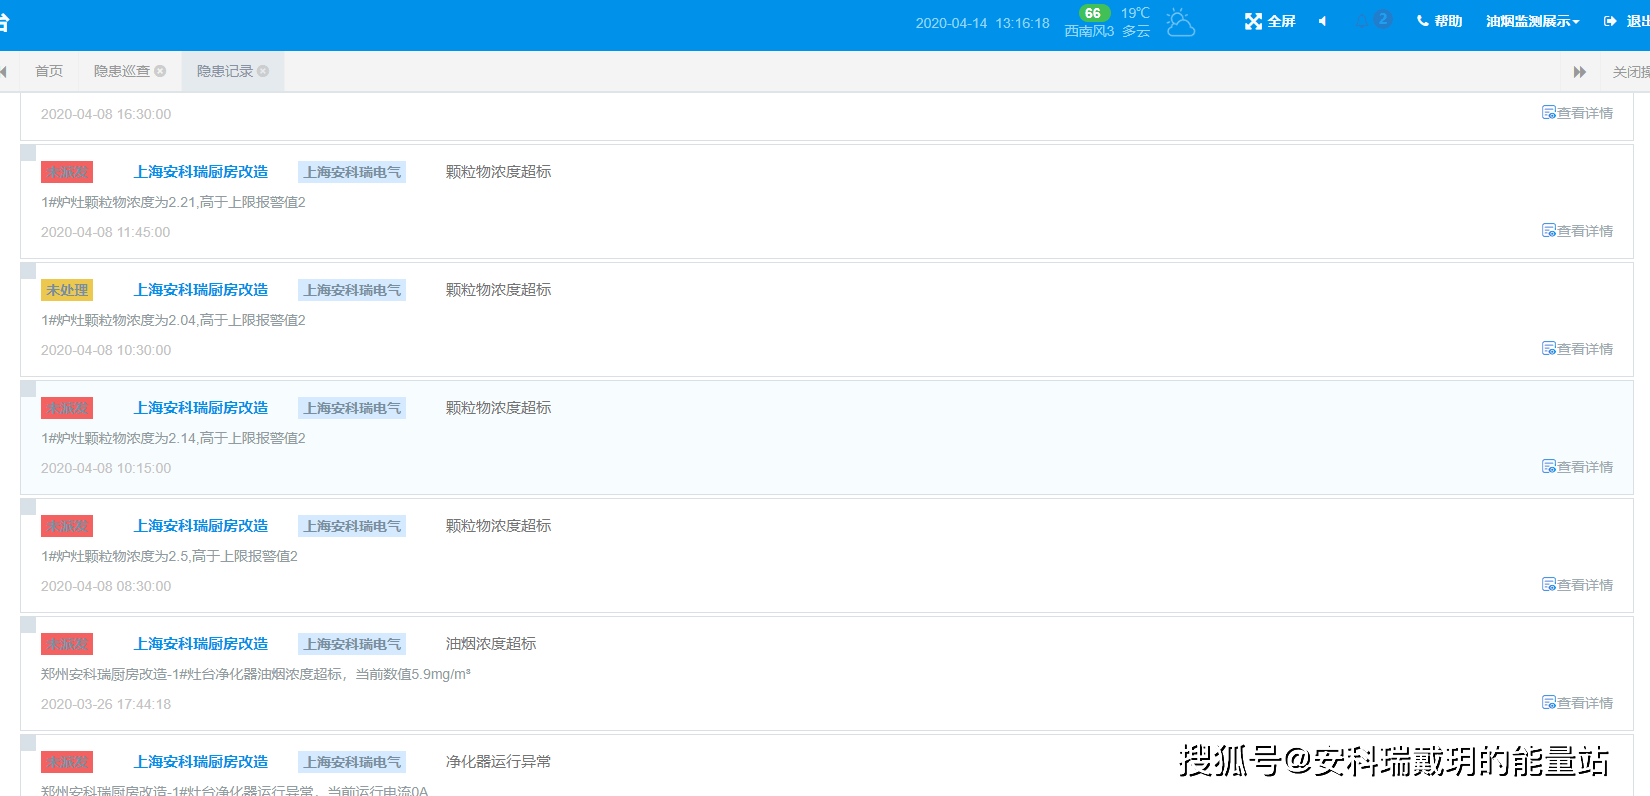Screen dimensions: 1650x796
Task: Check the box for the 10:30:00 record
Action: click(x=29, y=271)
